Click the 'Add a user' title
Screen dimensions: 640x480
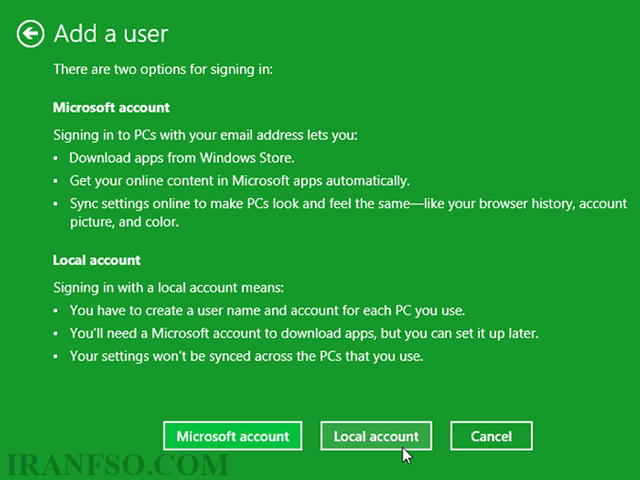click(x=111, y=33)
